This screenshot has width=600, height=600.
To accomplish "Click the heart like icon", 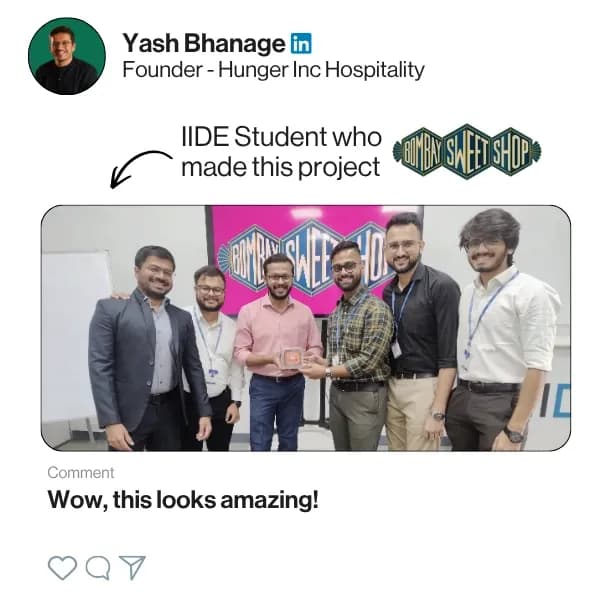I will coord(62,568).
